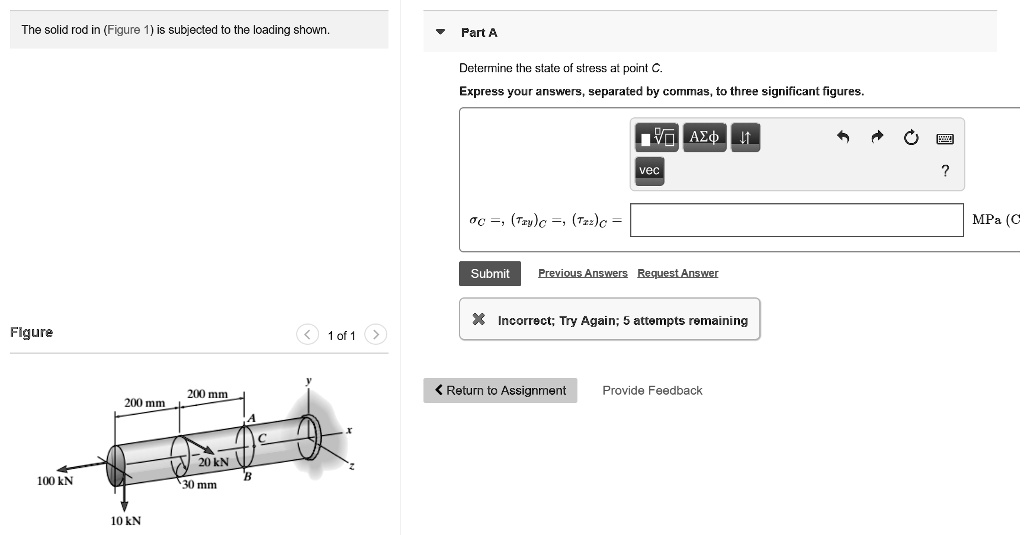This screenshot has height=535, width=1024.
Task: Open the math templates (fraction/root) button
Action: (656, 136)
